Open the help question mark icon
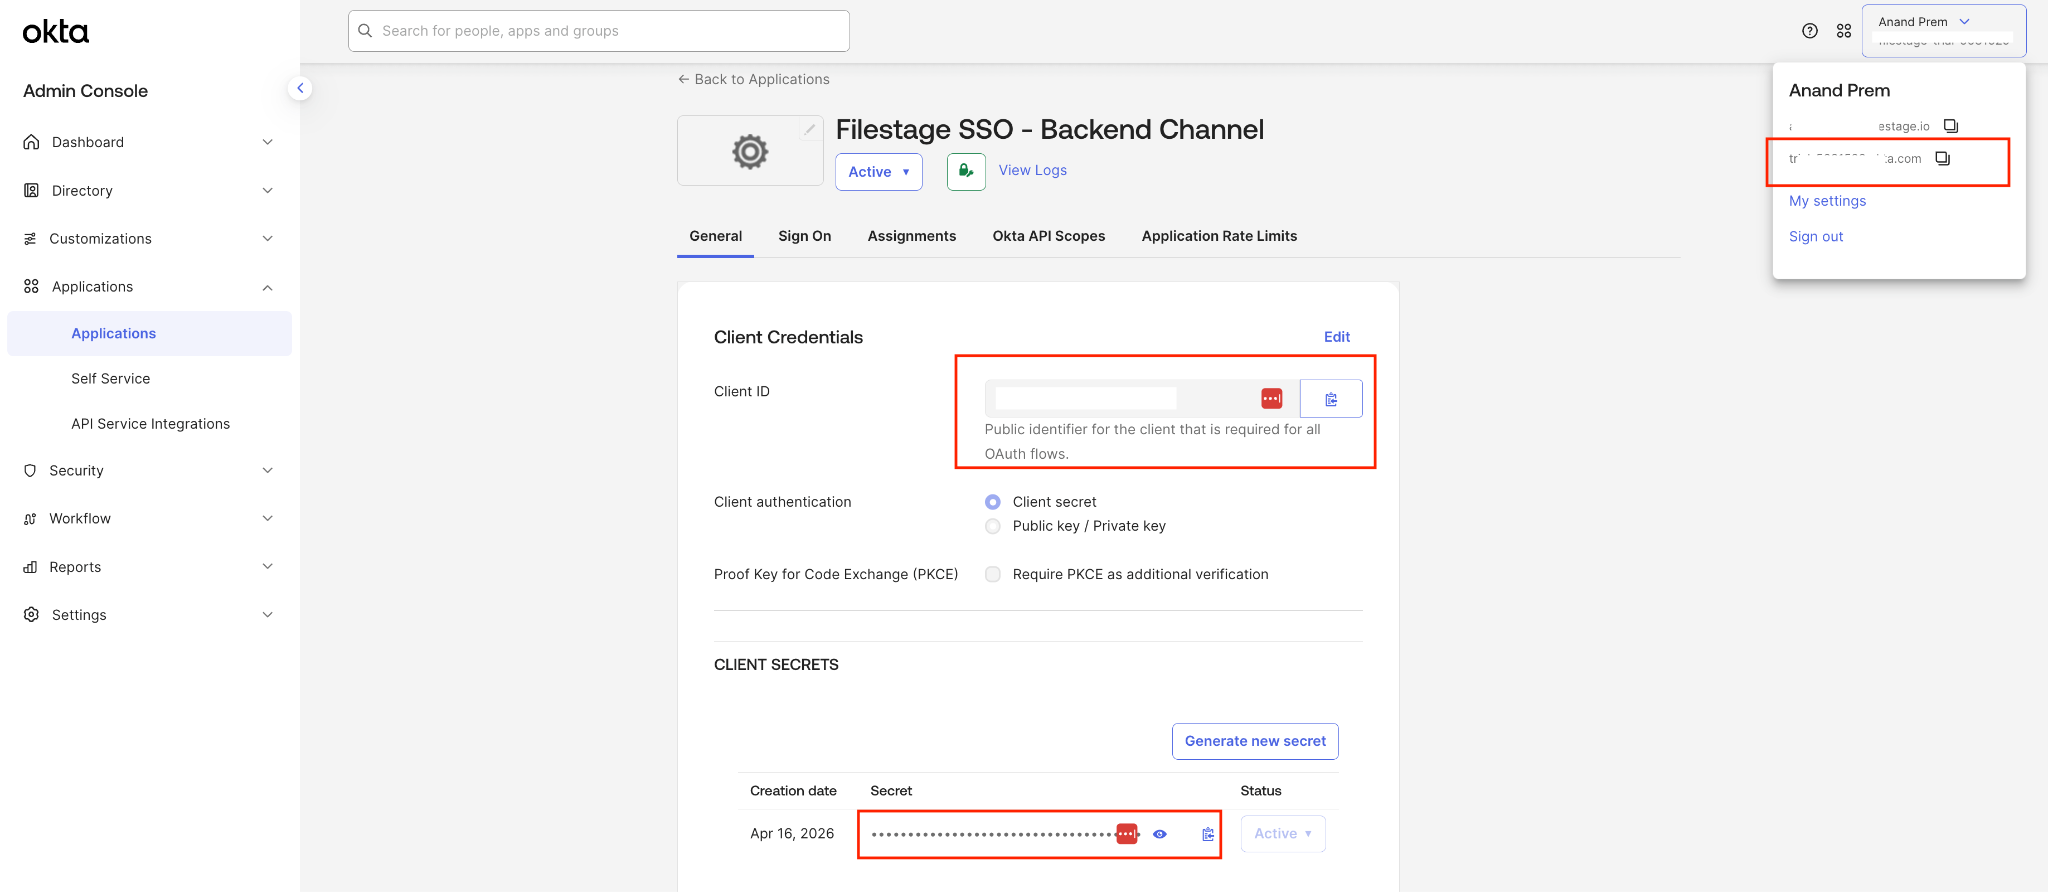2048x892 pixels. click(x=1810, y=31)
